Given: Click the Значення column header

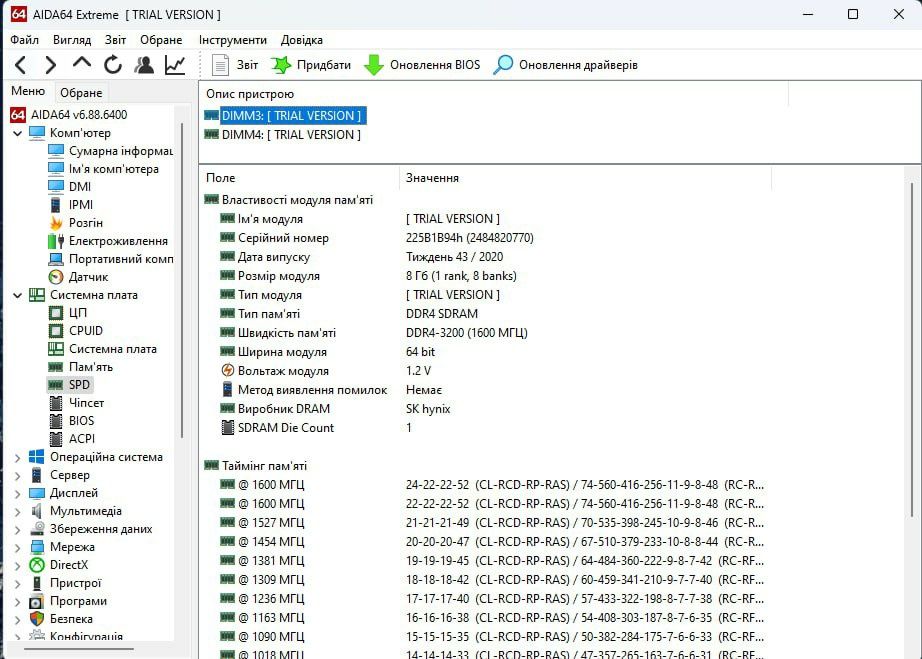Looking at the screenshot, I should 585,178.
